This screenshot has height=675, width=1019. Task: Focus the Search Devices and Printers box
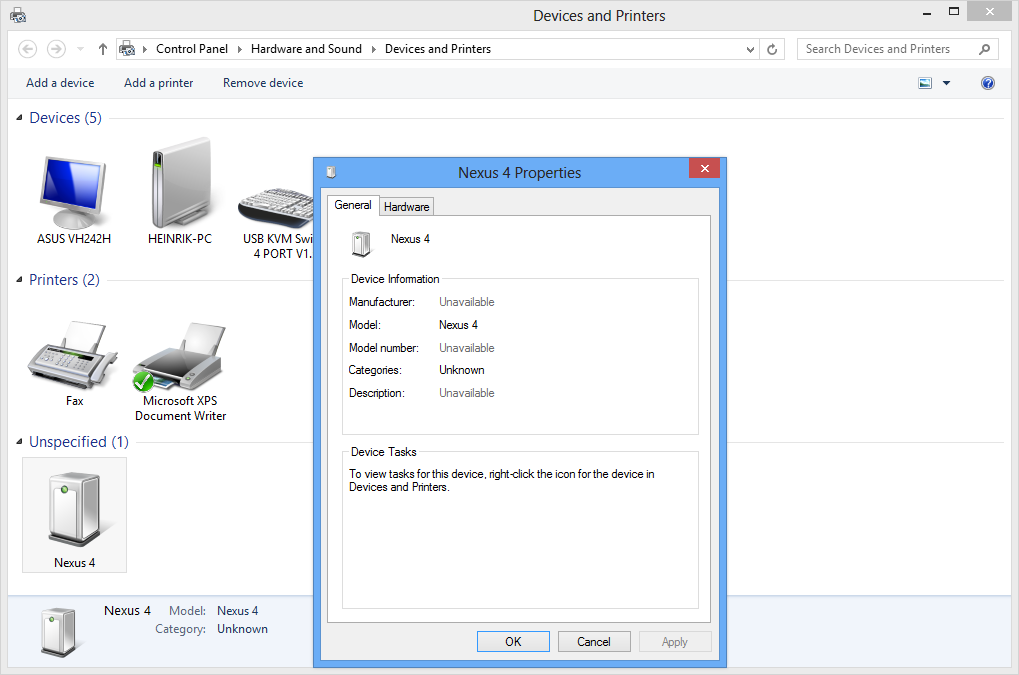click(888, 49)
